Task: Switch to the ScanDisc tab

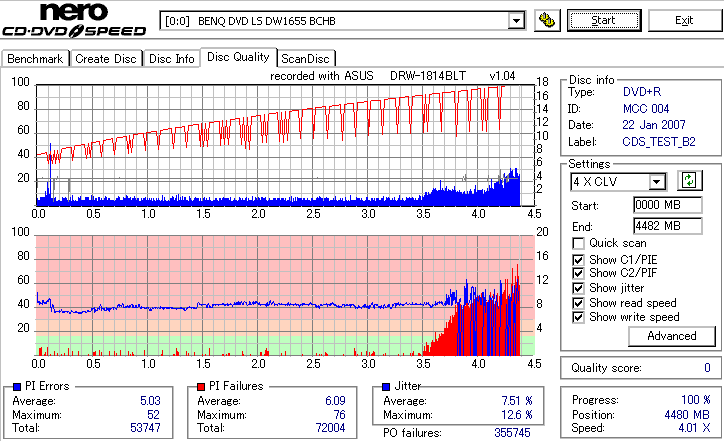Action: pyautogui.click(x=305, y=59)
